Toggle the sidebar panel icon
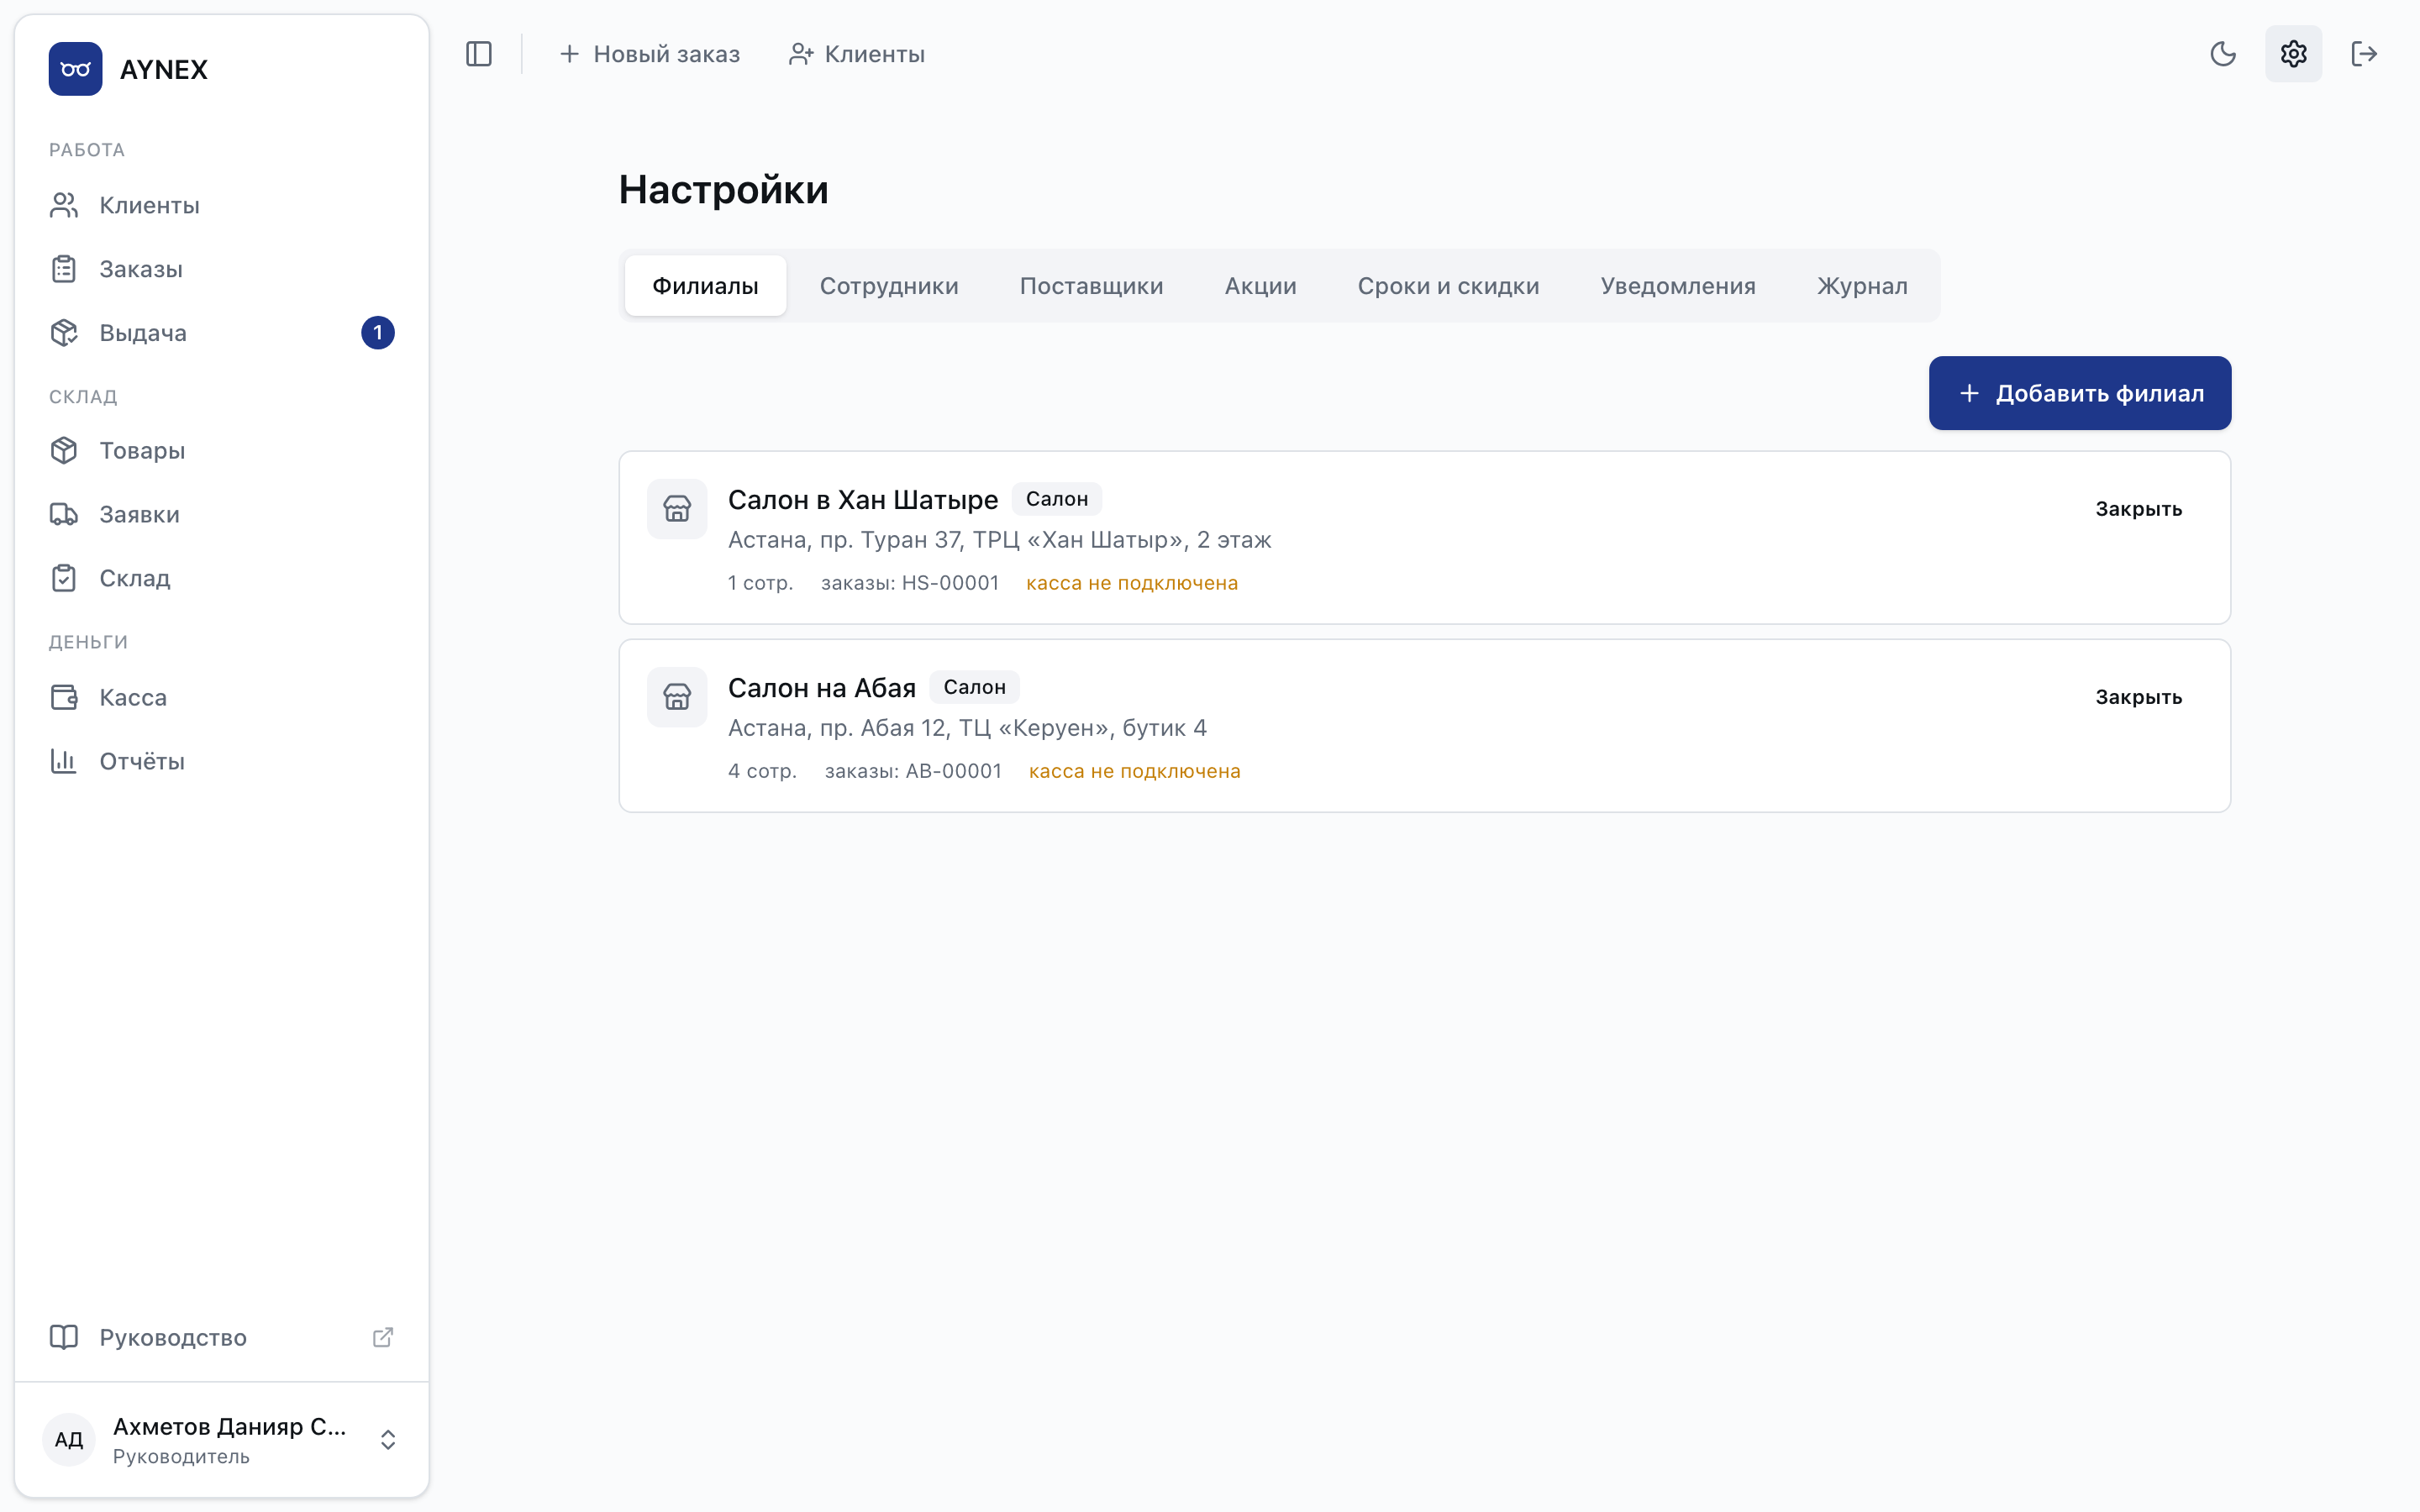This screenshot has height=1512, width=2420. pos(479,54)
